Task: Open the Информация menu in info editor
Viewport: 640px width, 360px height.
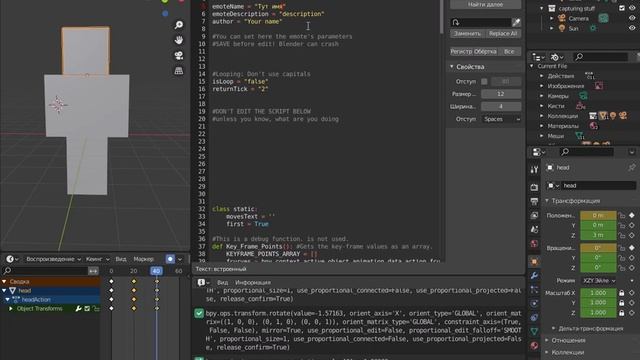Action: click(253, 282)
